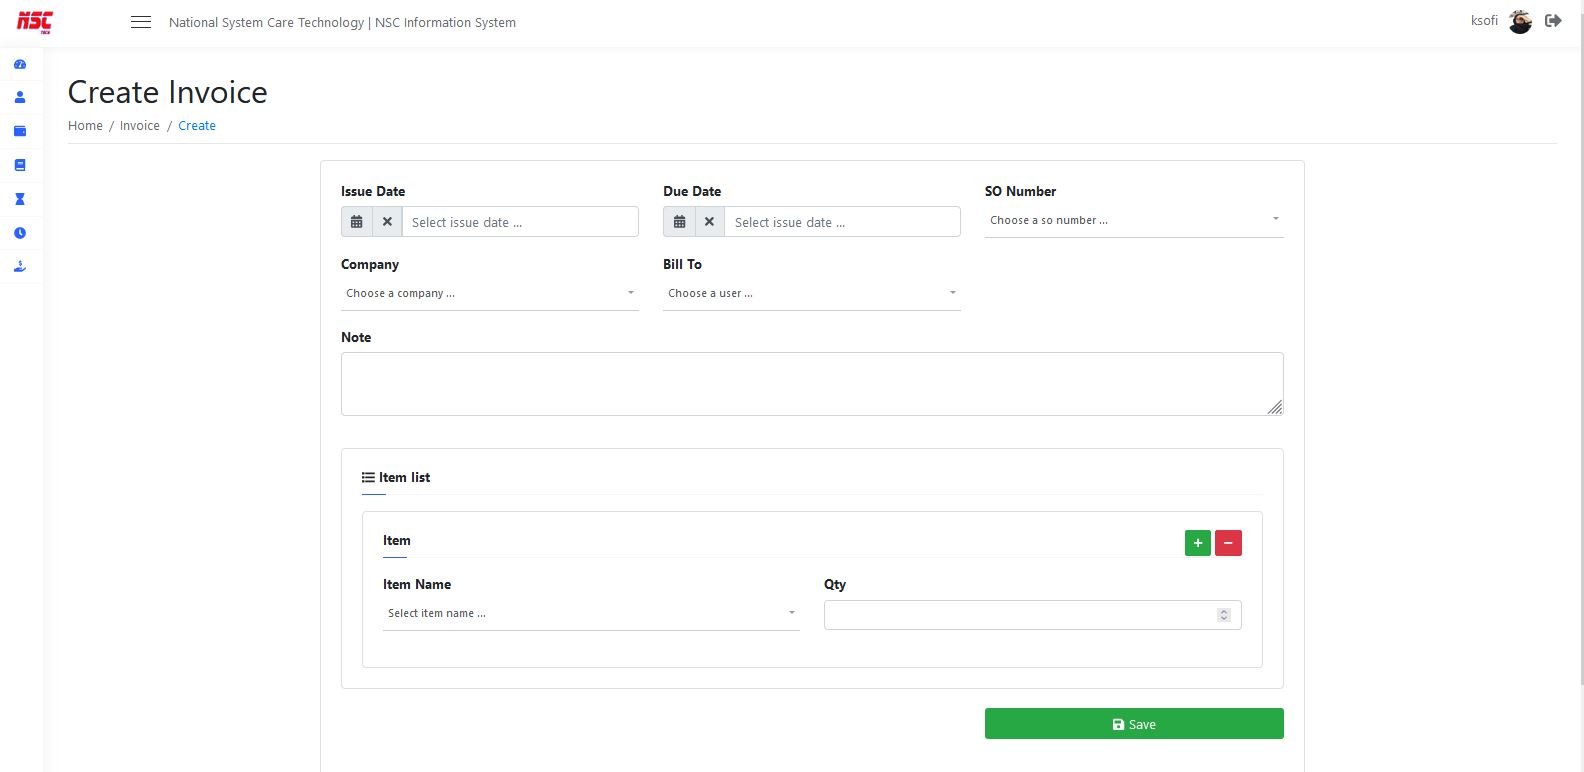
Task: Select the hourglass sidebar icon
Action: tap(20, 199)
